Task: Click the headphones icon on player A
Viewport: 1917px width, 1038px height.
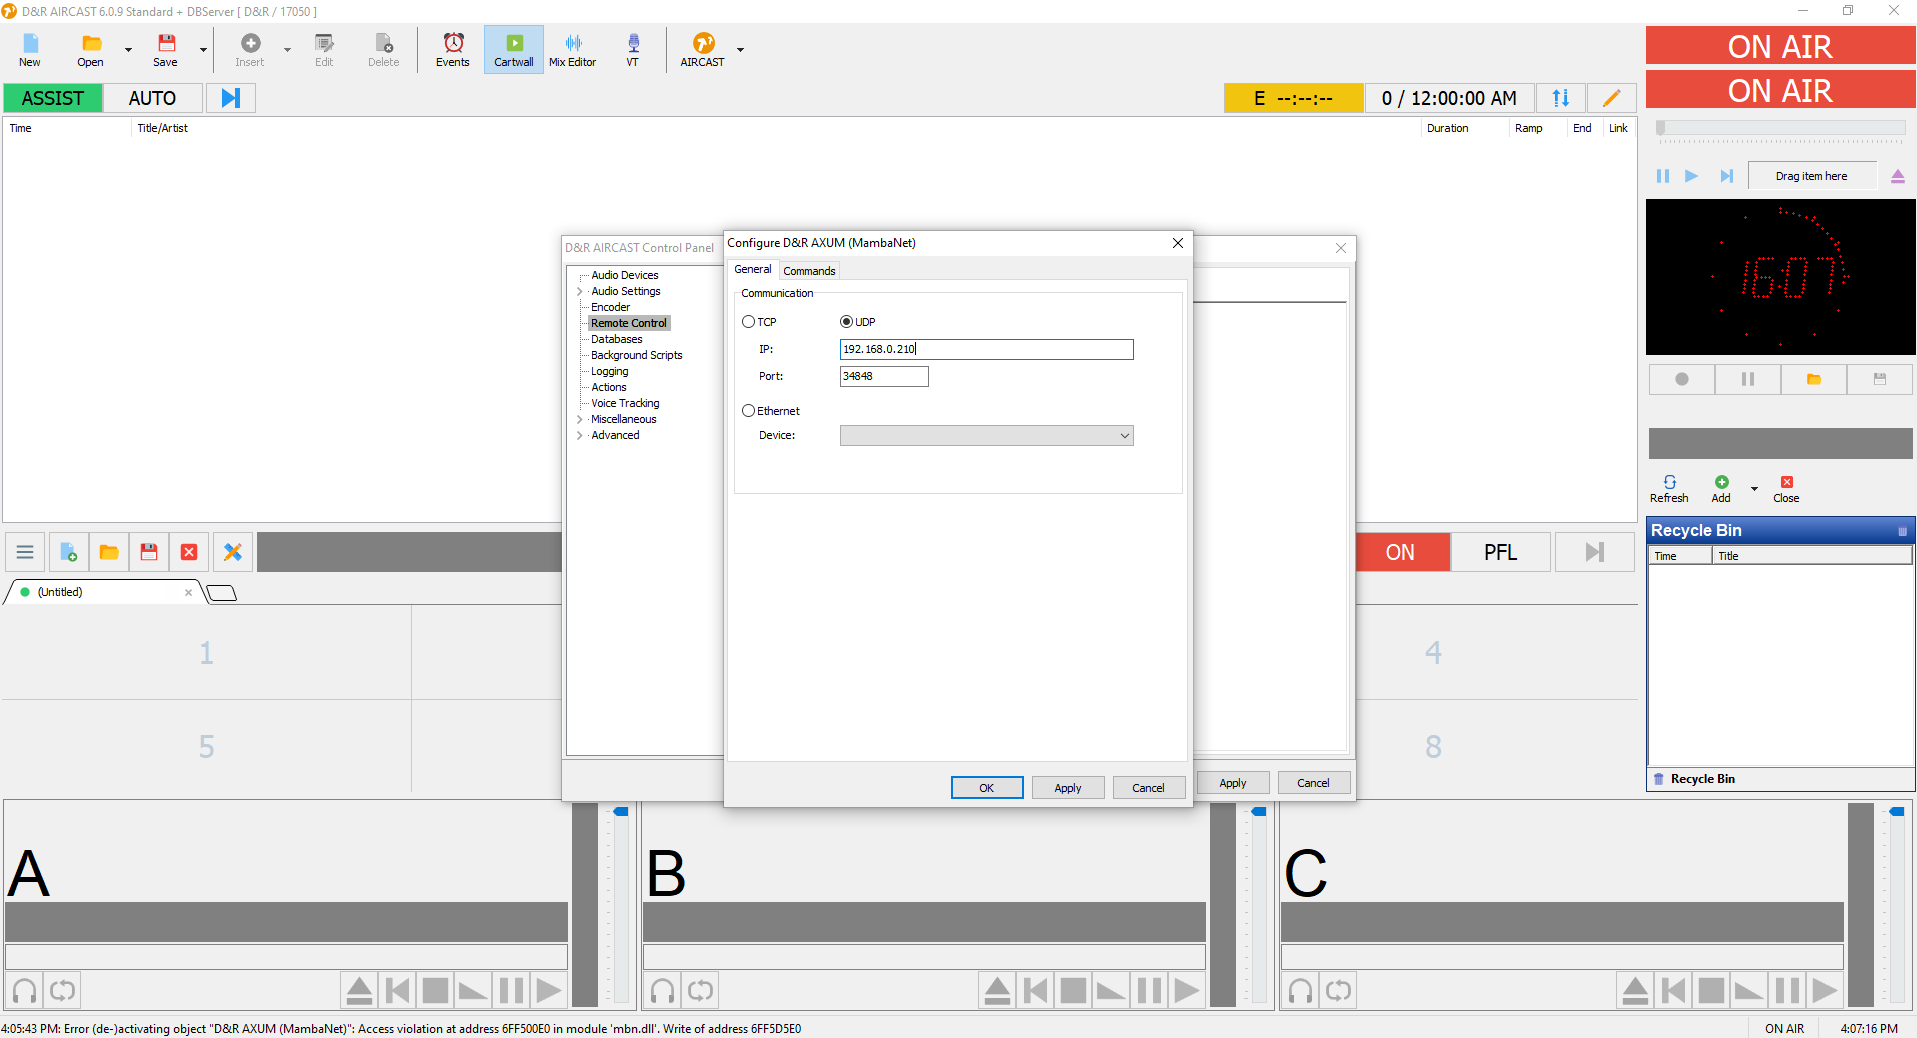Action: 24,991
